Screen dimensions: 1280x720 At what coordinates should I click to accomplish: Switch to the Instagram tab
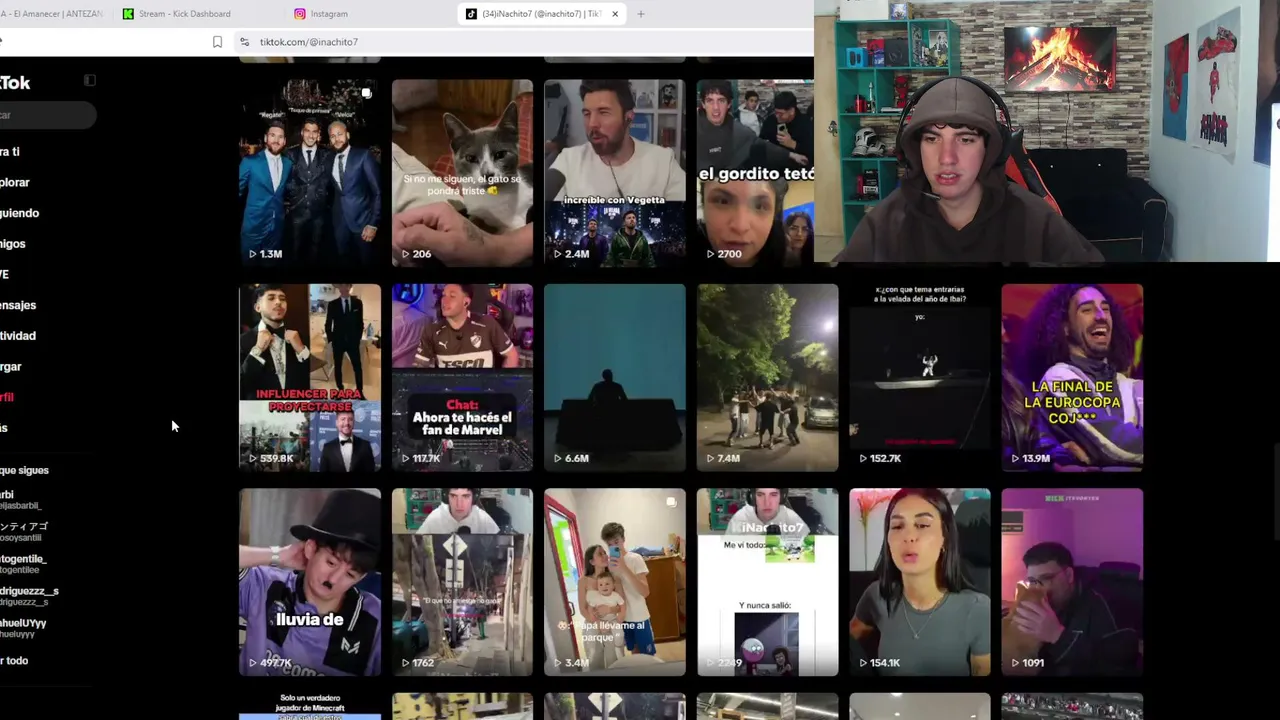click(366, 14)
